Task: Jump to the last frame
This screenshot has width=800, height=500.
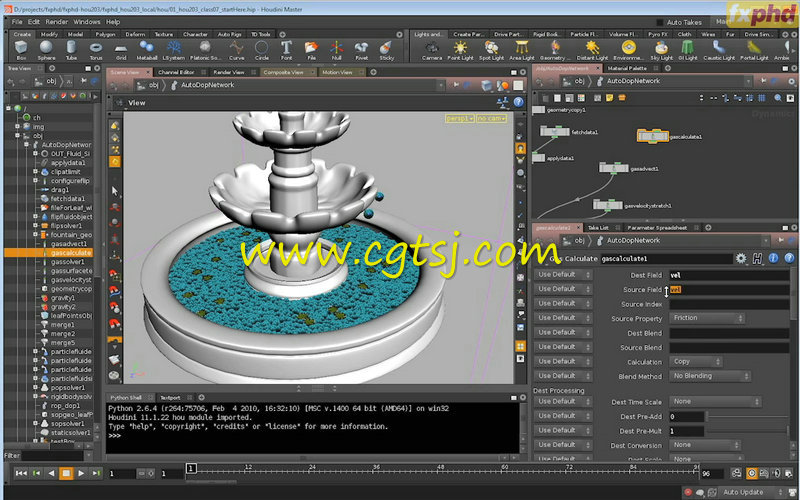Action: coord(96,473)
